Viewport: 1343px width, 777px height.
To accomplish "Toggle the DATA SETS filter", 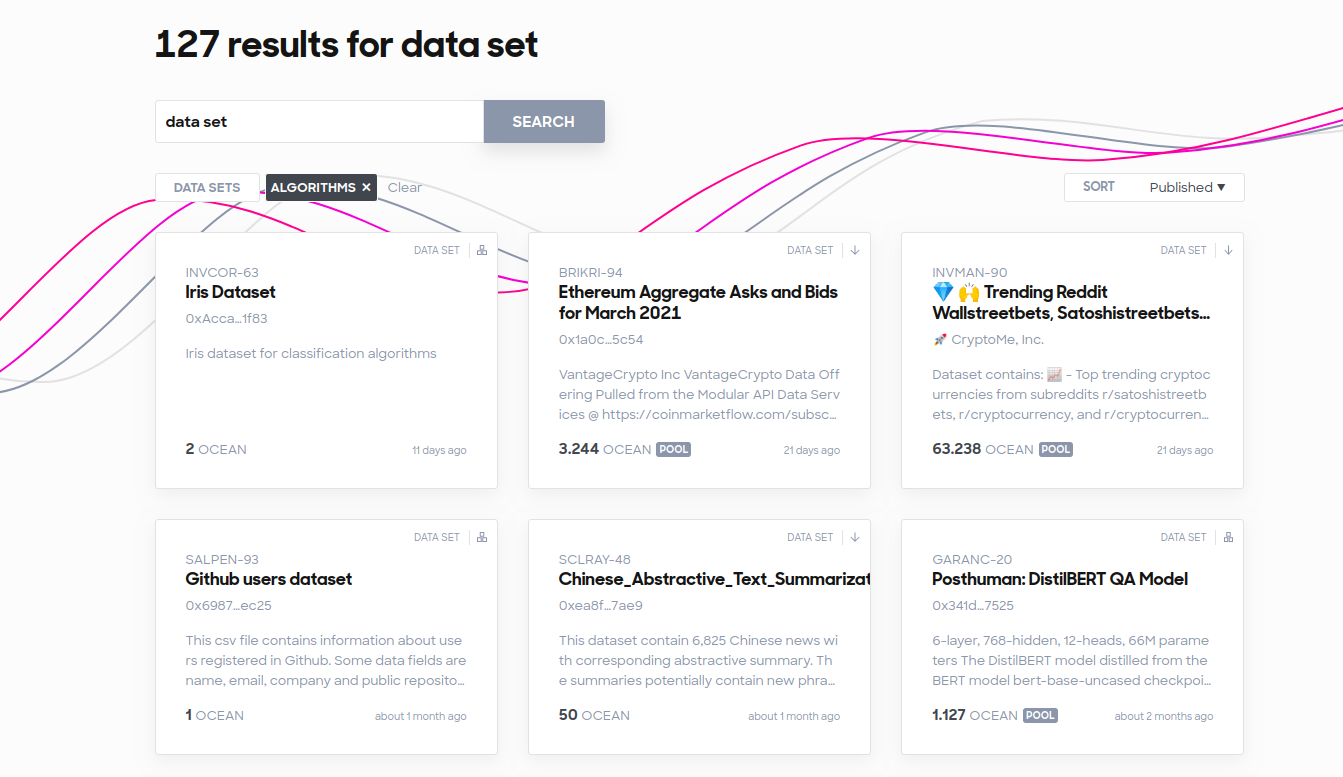I will point(207,187).
